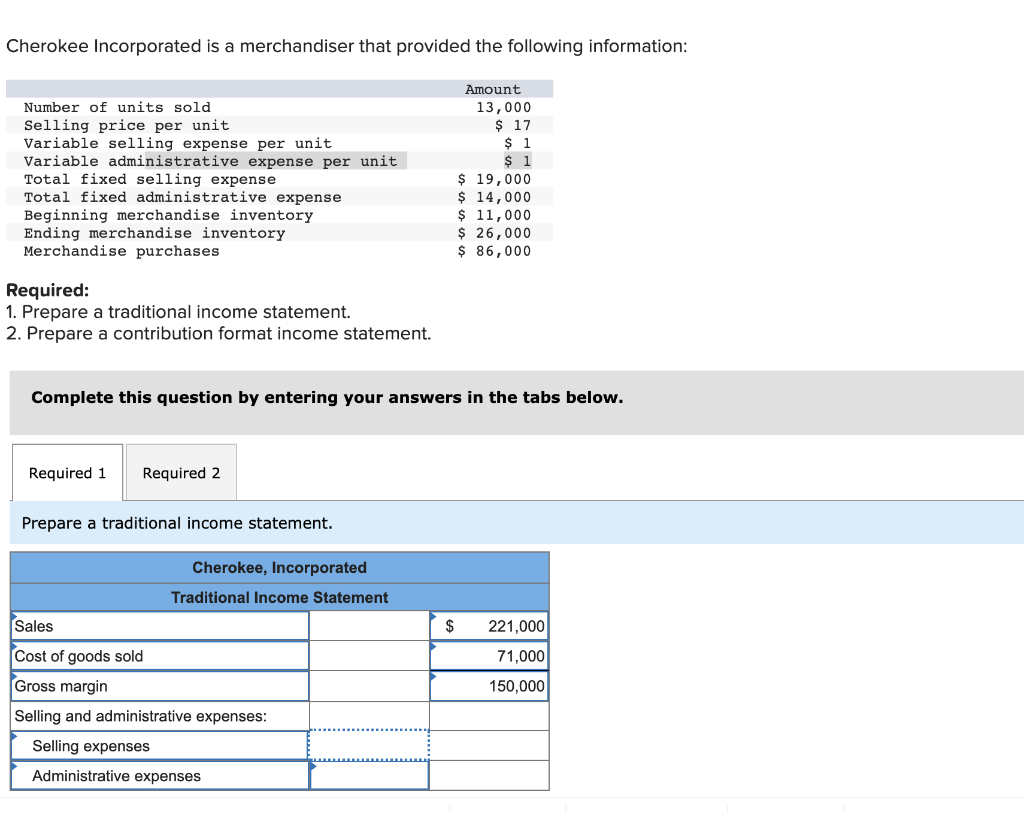
Task: Open the Cost of goods sold dropdown cell
Action: [x=160, y=656]
